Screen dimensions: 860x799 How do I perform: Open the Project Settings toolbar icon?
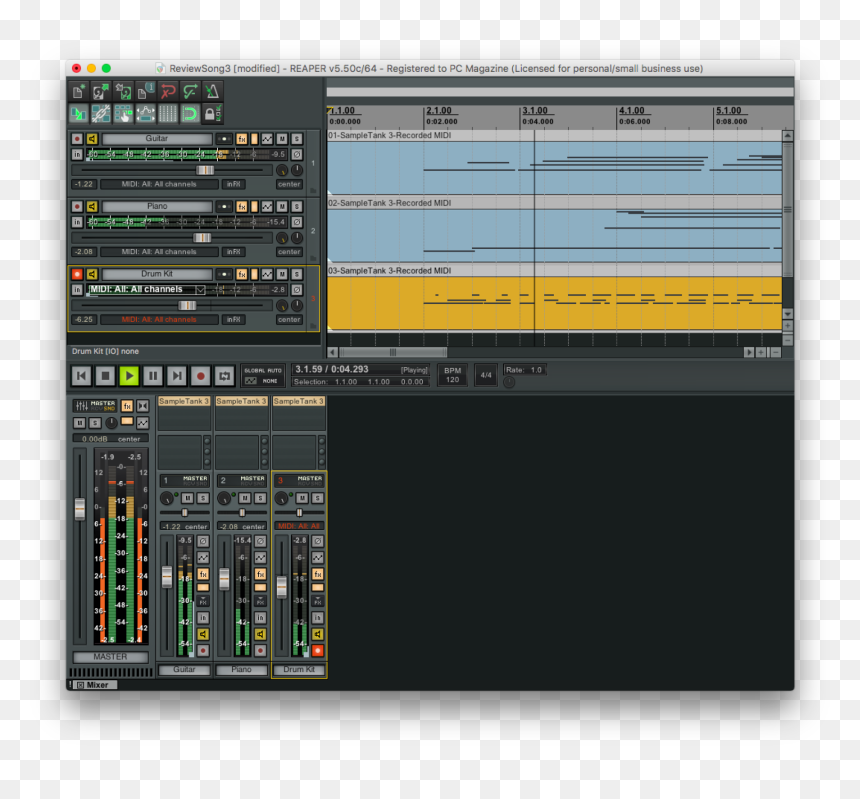(145, 91)
